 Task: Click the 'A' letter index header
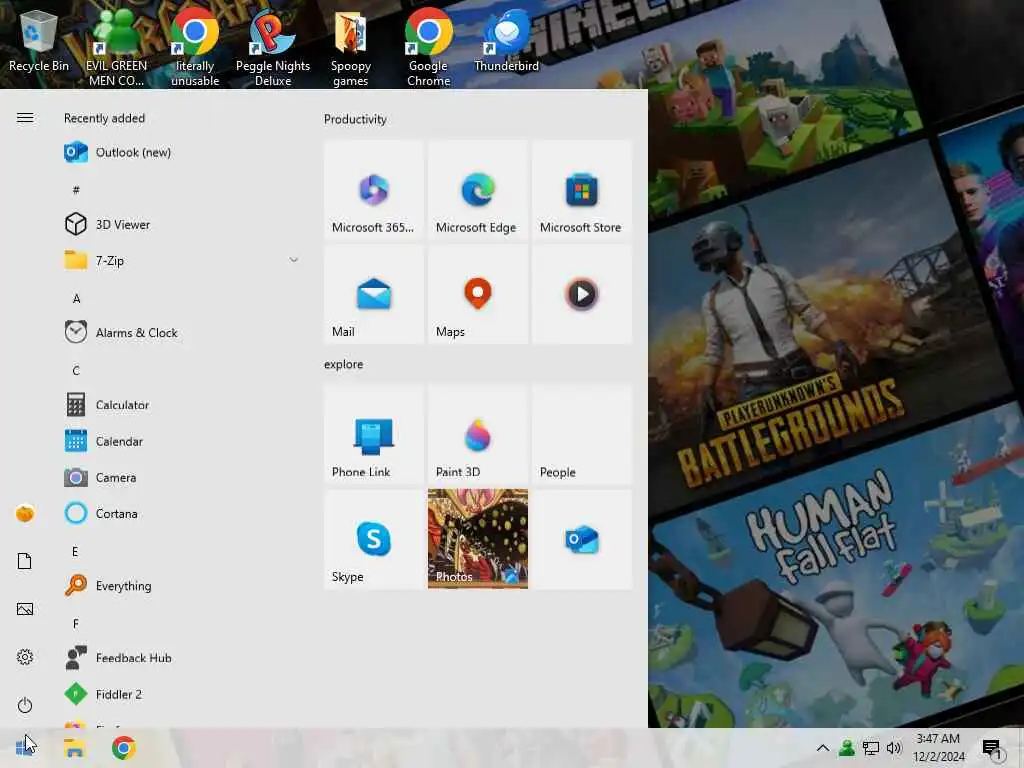click(x=76, y=298)
